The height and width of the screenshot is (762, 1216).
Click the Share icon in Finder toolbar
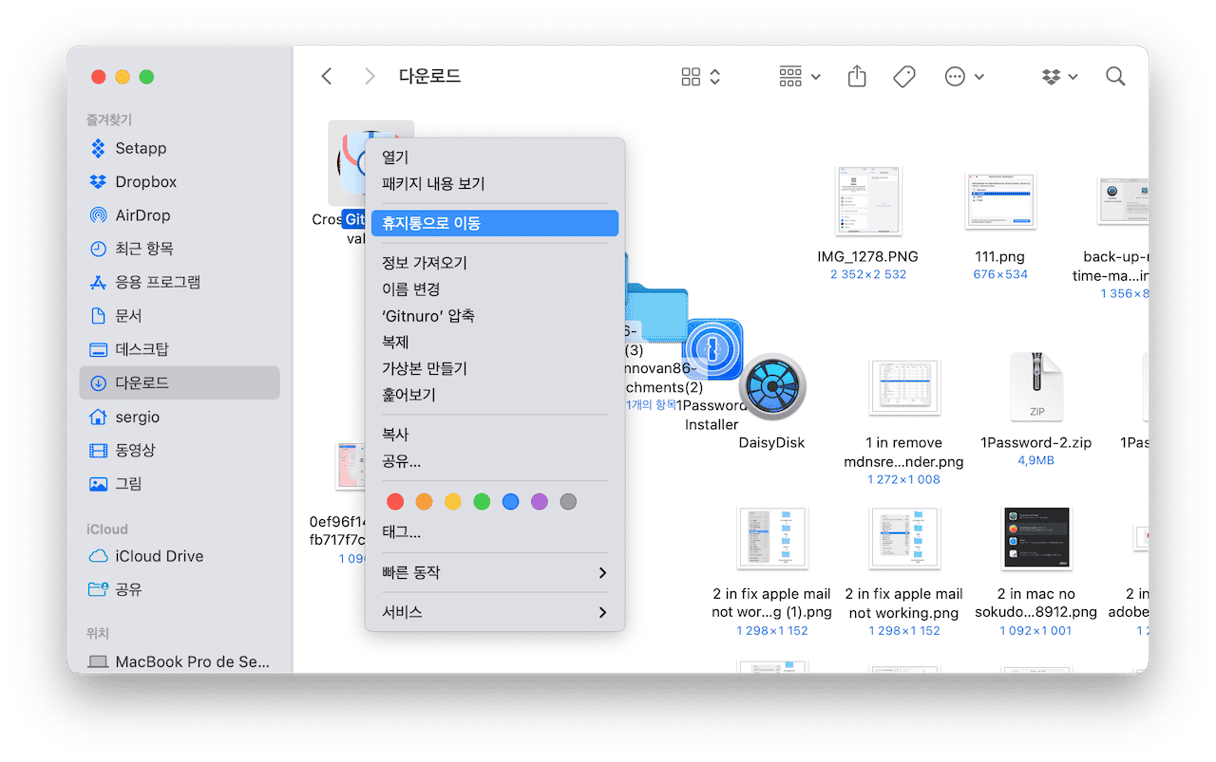tap(856, 77)
